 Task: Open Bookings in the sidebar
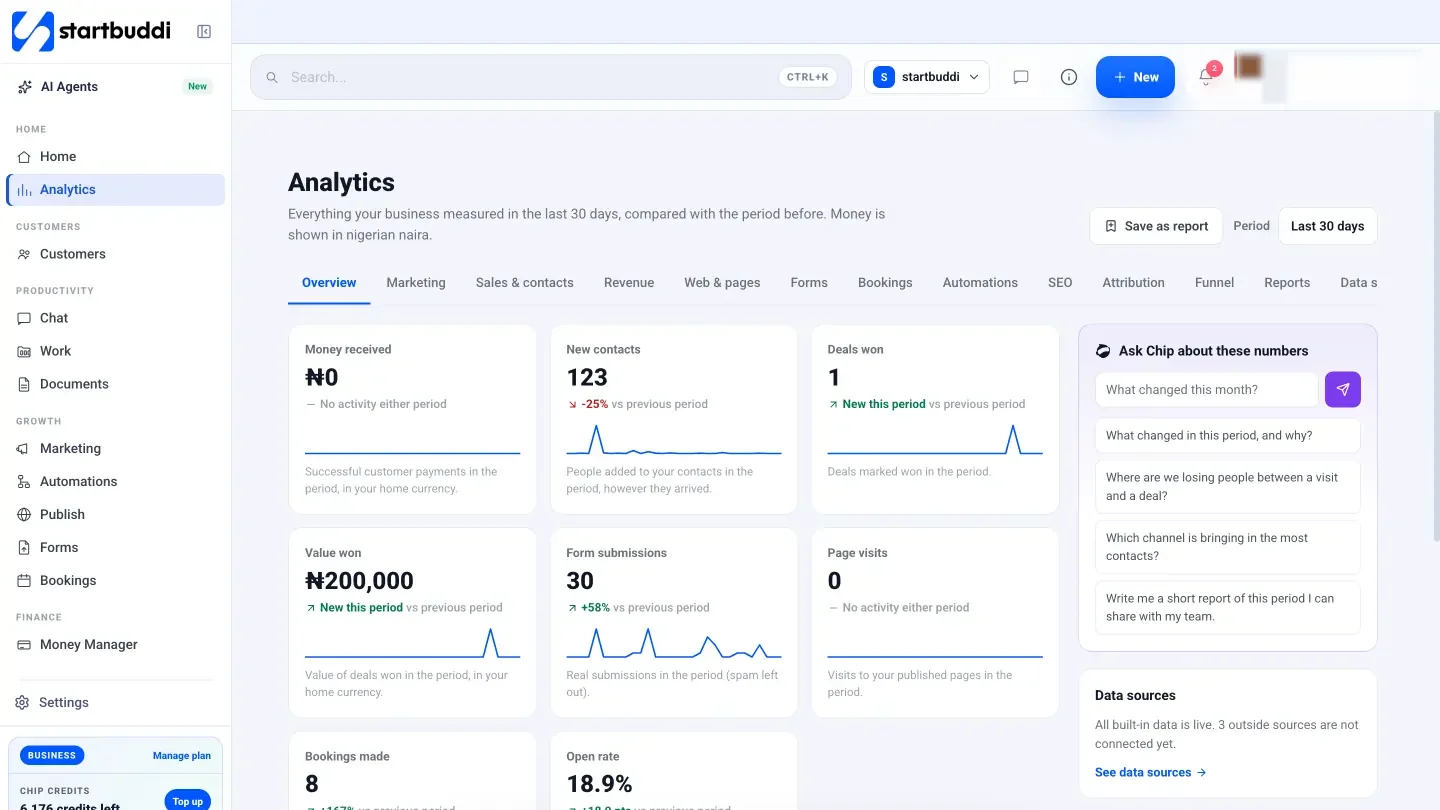pyautogui.click(x=116, y=580)
